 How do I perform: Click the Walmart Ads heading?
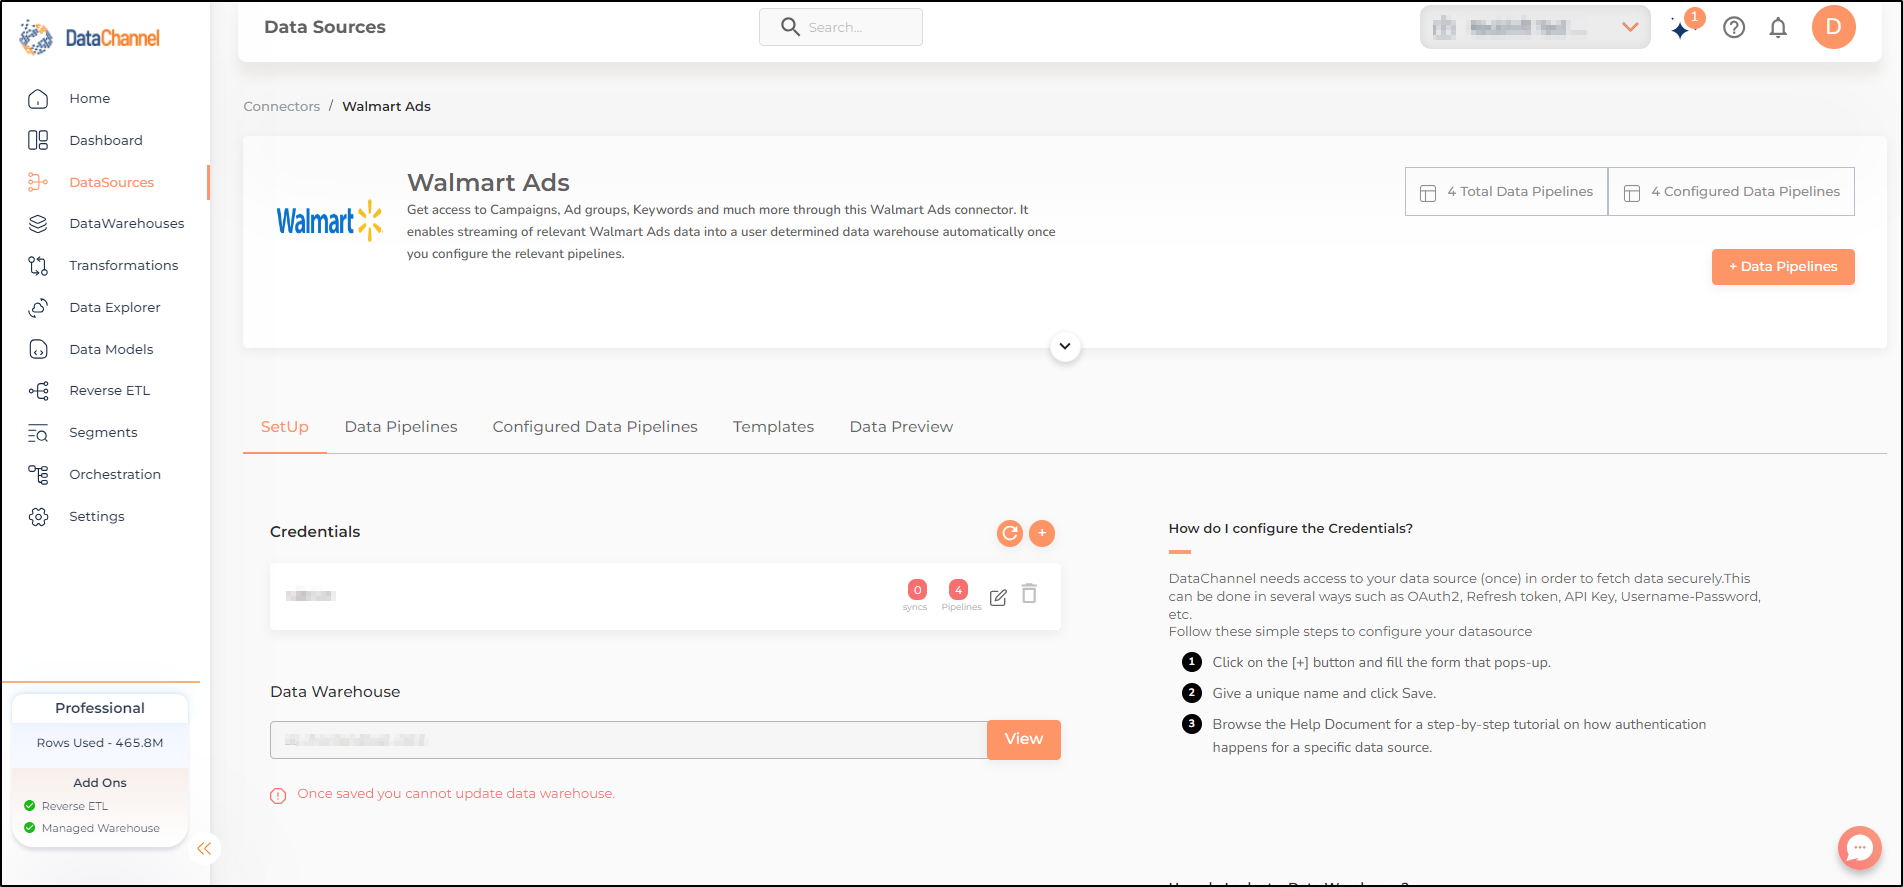coord(488,182)
